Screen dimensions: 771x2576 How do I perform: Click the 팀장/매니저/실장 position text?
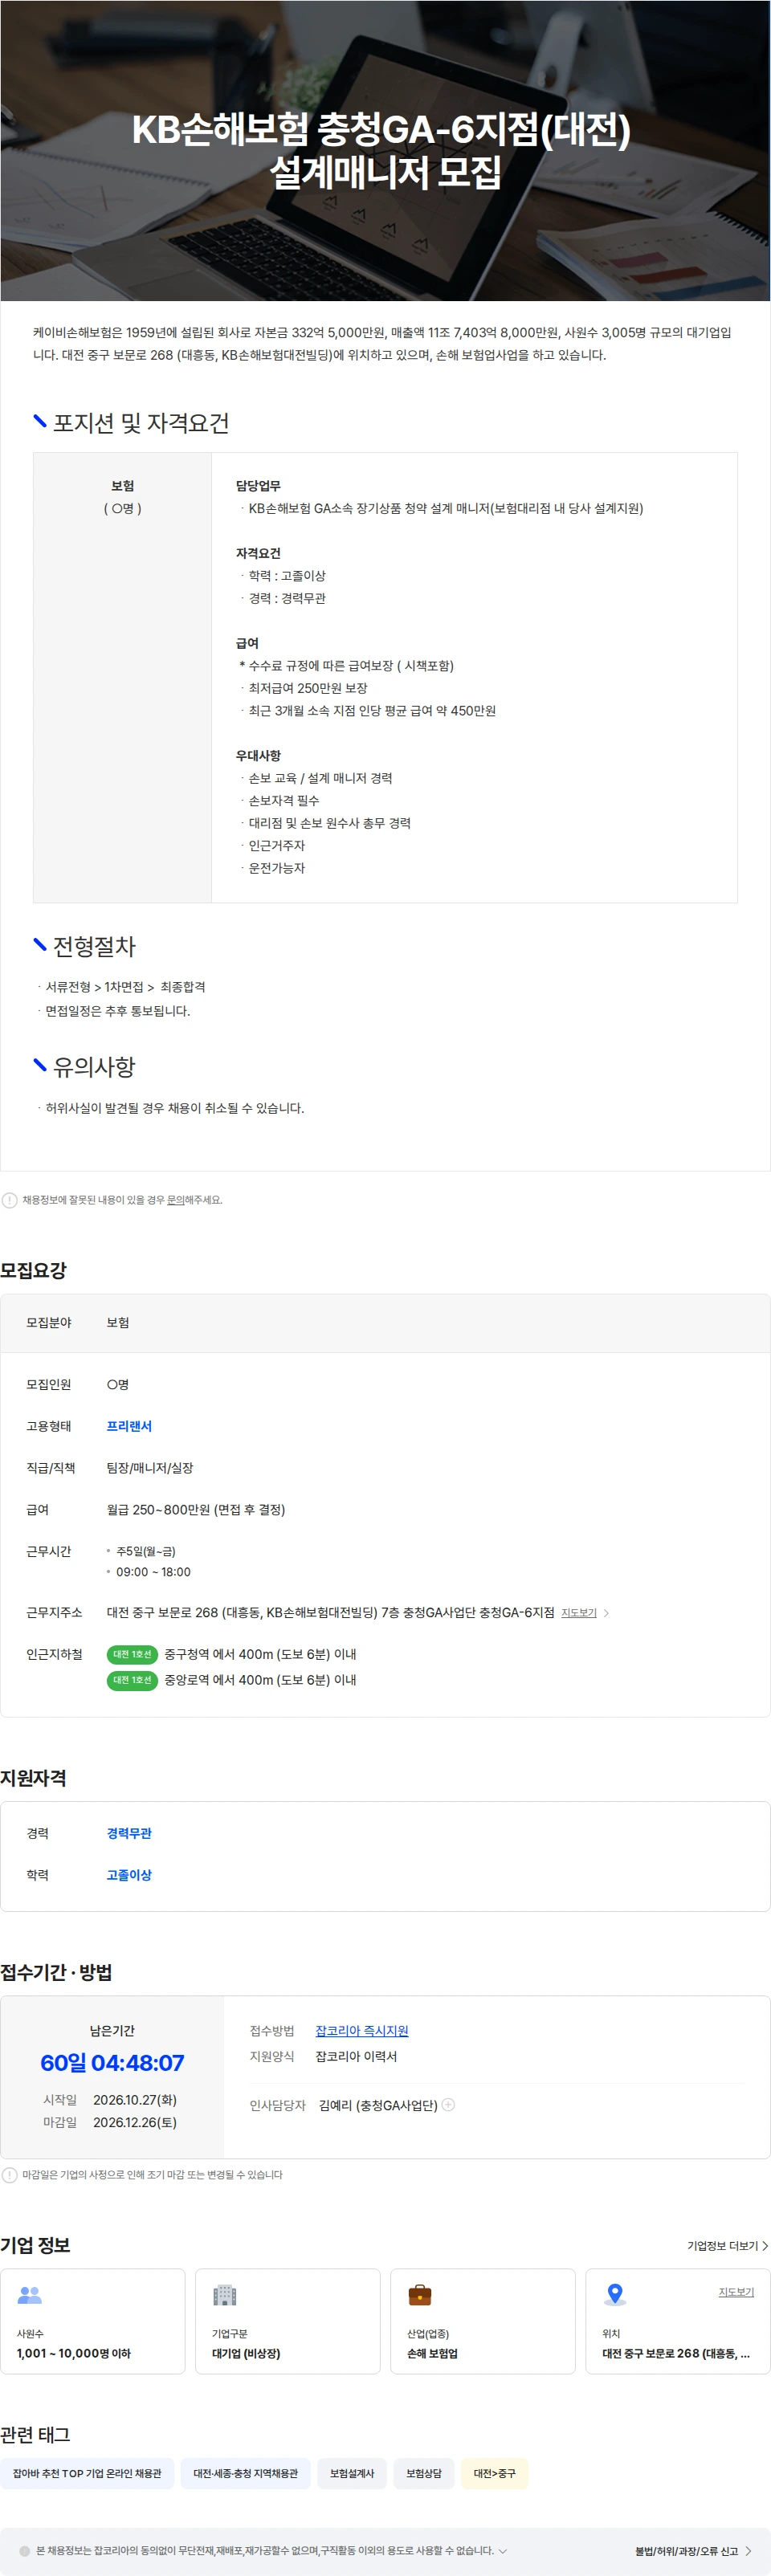pos(150,1468)
